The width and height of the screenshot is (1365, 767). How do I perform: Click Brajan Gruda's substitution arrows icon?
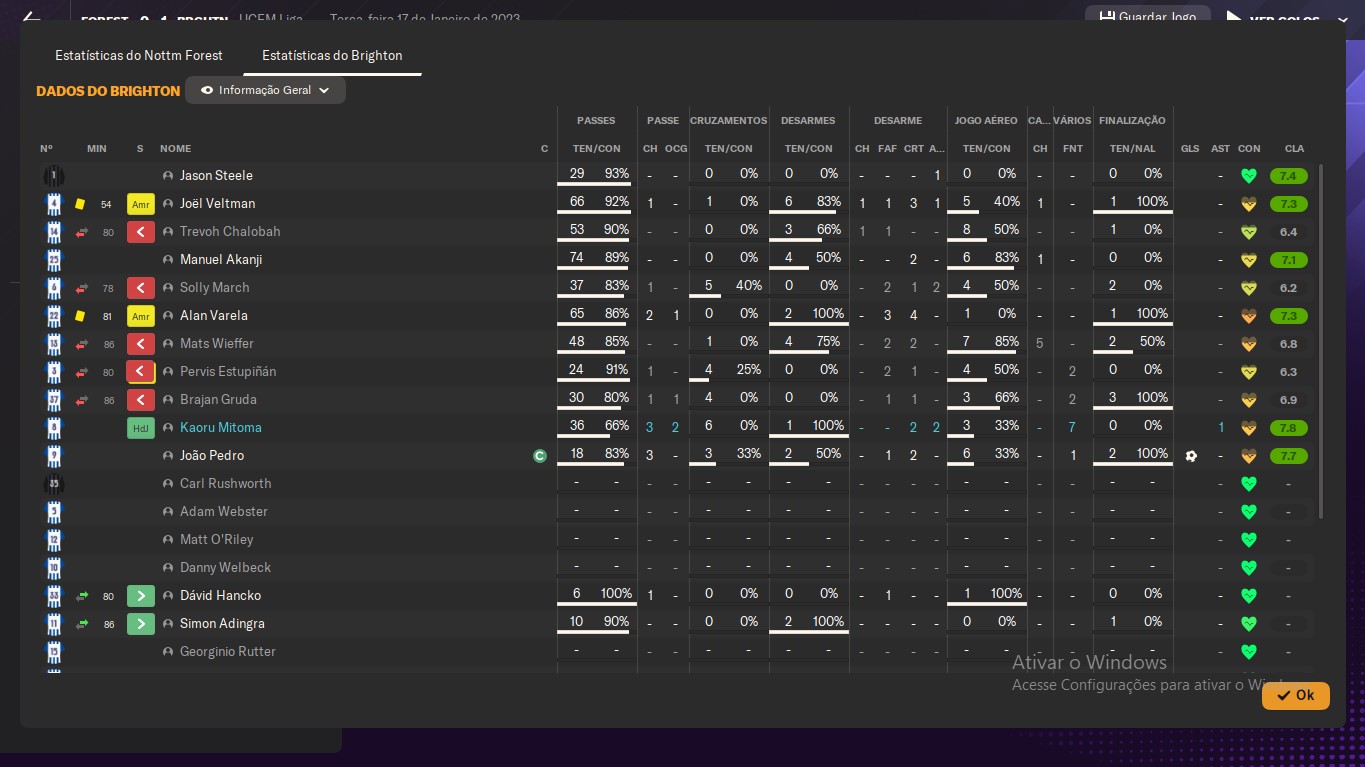coord(82,400)
